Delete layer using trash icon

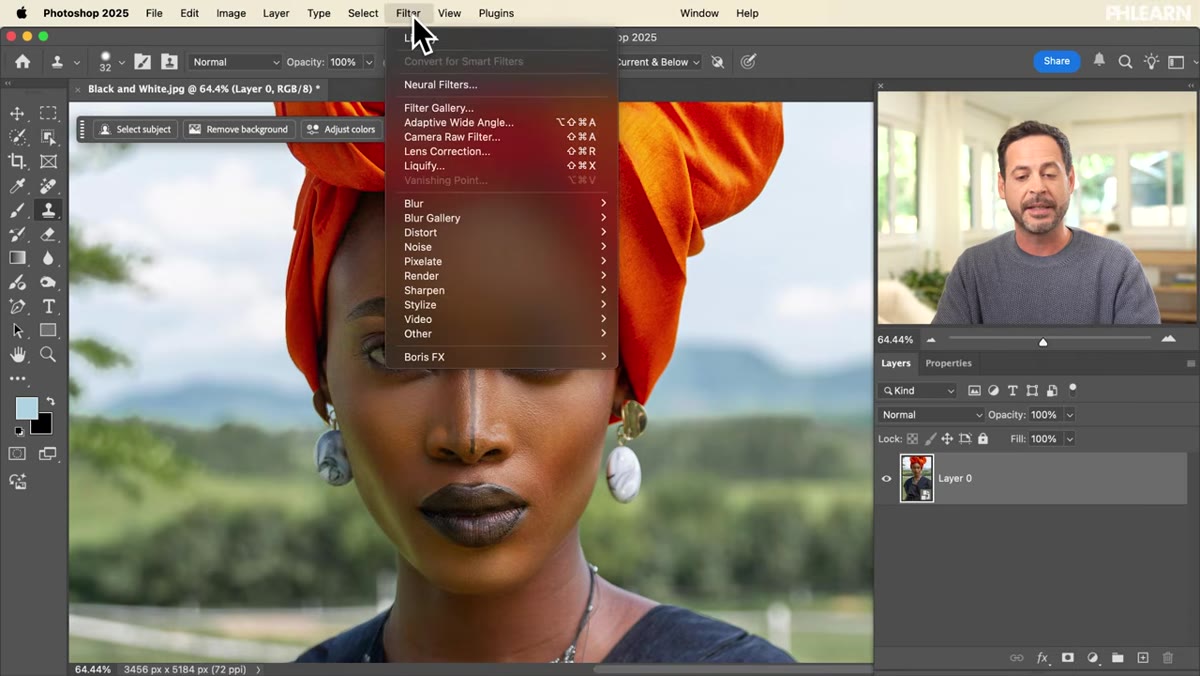pos(1168,658)
